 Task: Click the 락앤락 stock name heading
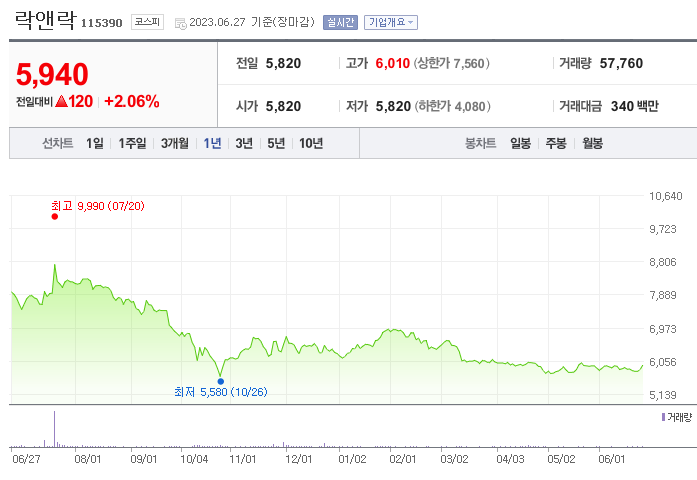tap(46, 20)
